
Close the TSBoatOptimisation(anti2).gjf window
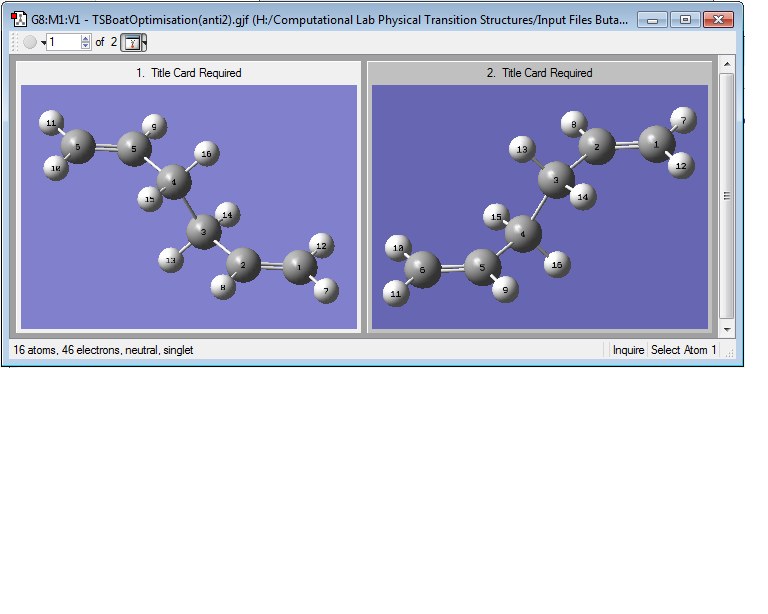pyautogui.click(x=719, y=20)
